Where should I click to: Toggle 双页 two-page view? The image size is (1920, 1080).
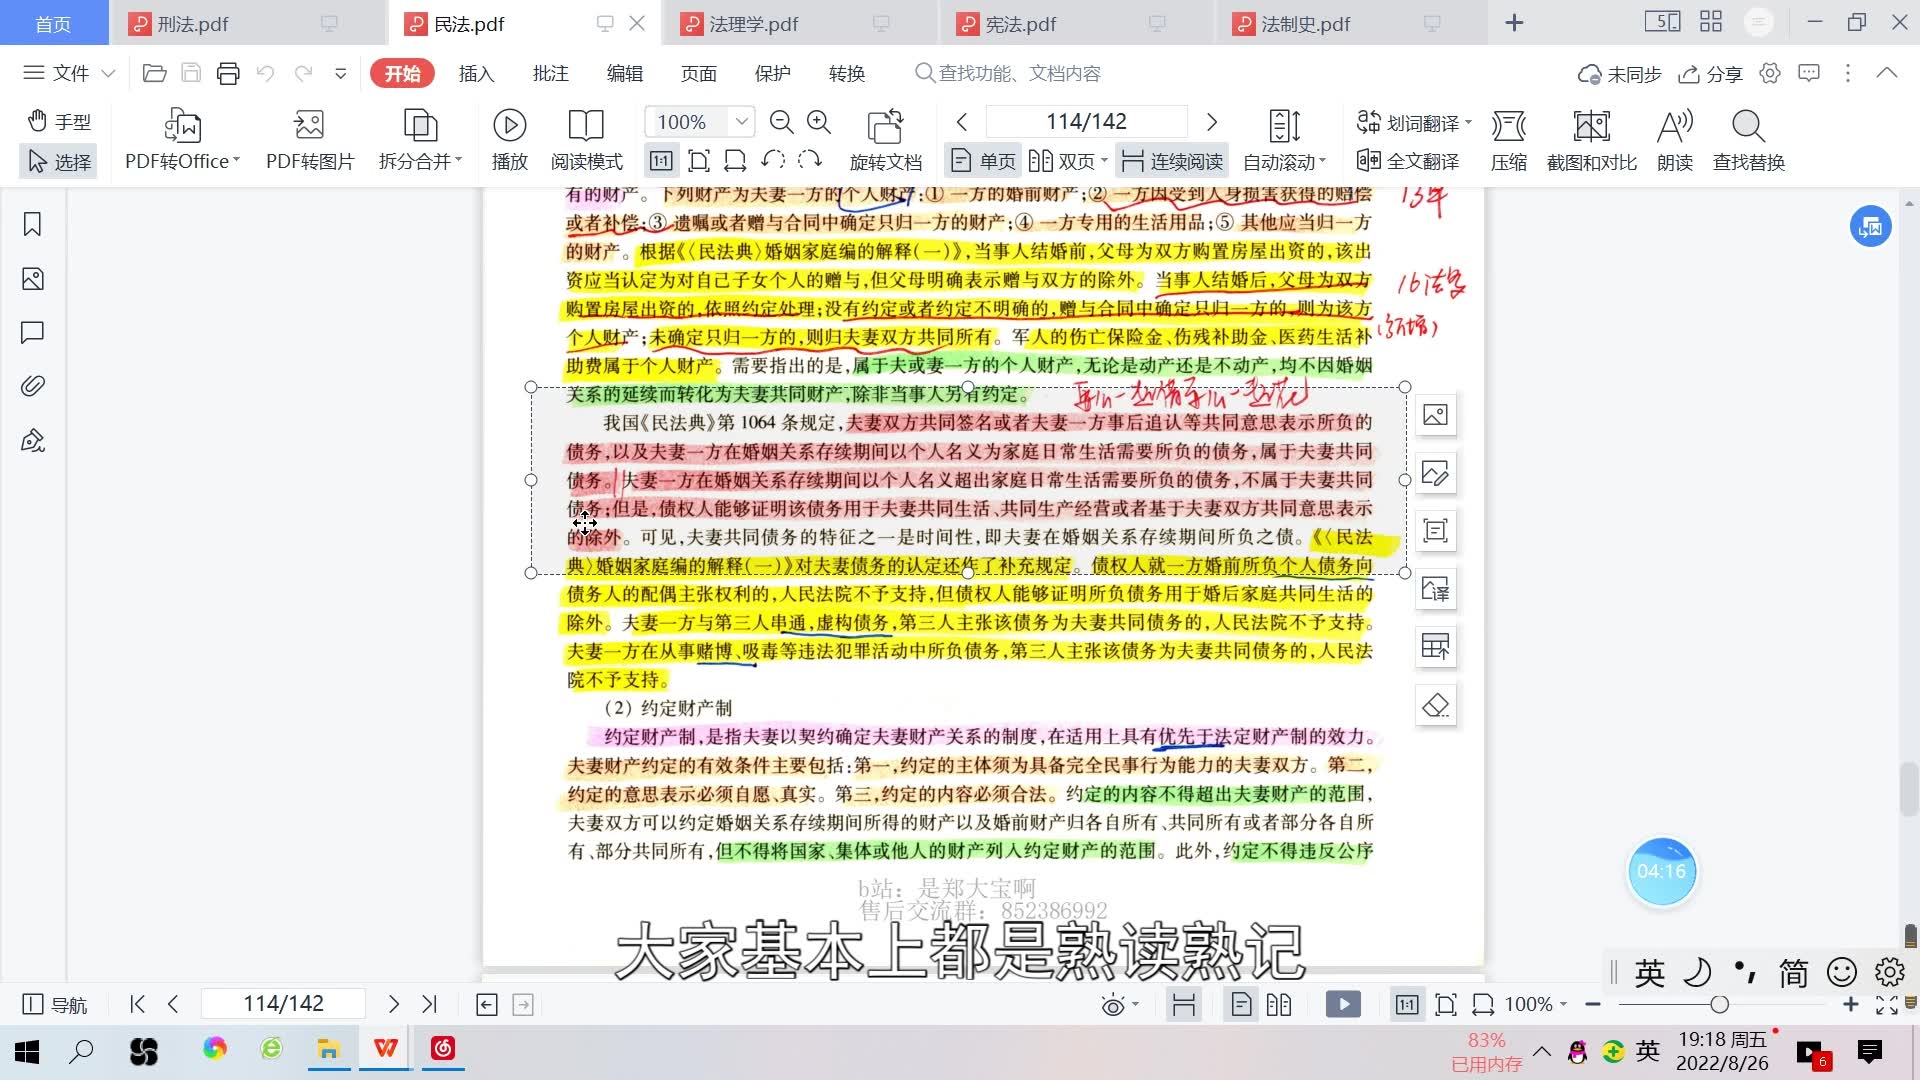(x=1068, y=161)
